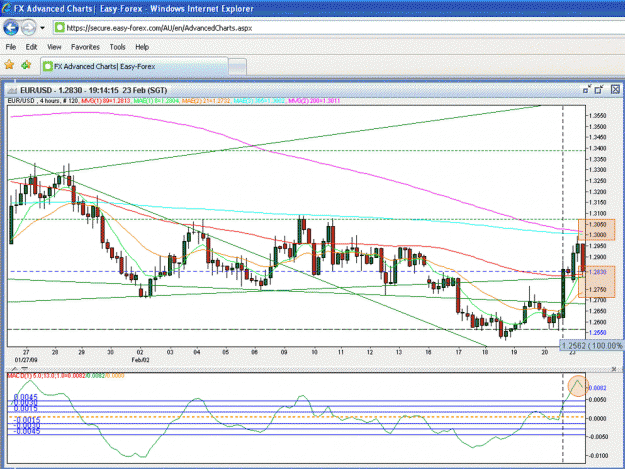Click the orange circle on MACD peak
Viewport: 625px width, 469px height.
[x=578, y=386]
